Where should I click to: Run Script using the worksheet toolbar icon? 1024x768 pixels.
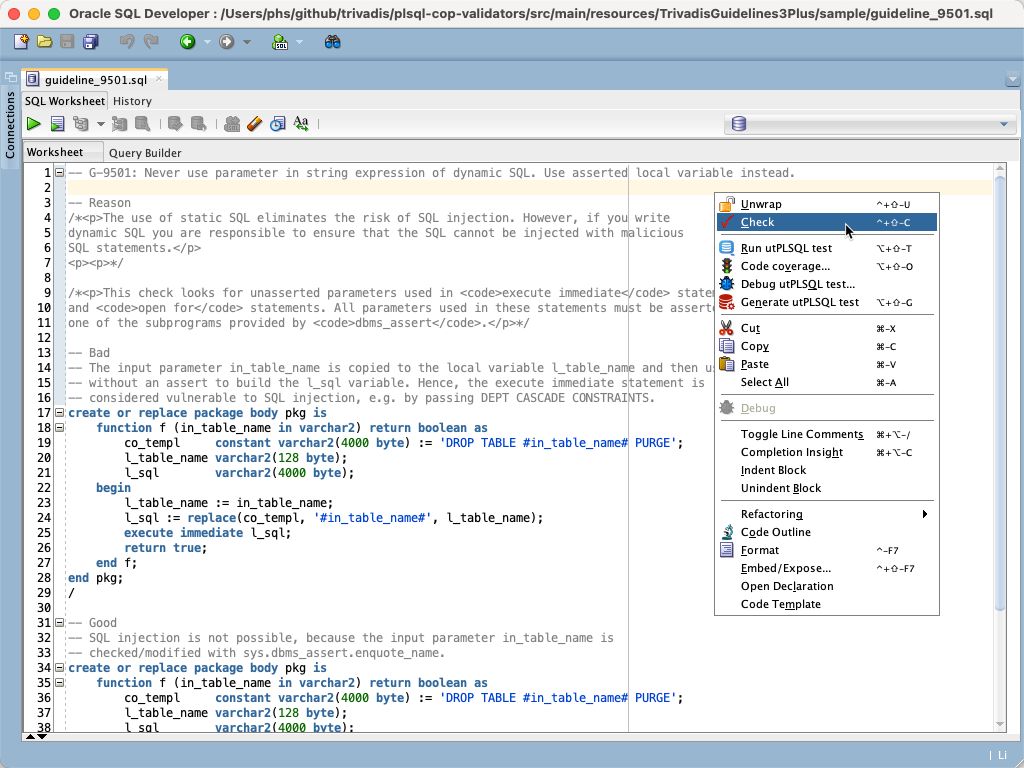(x=57, y=123)
